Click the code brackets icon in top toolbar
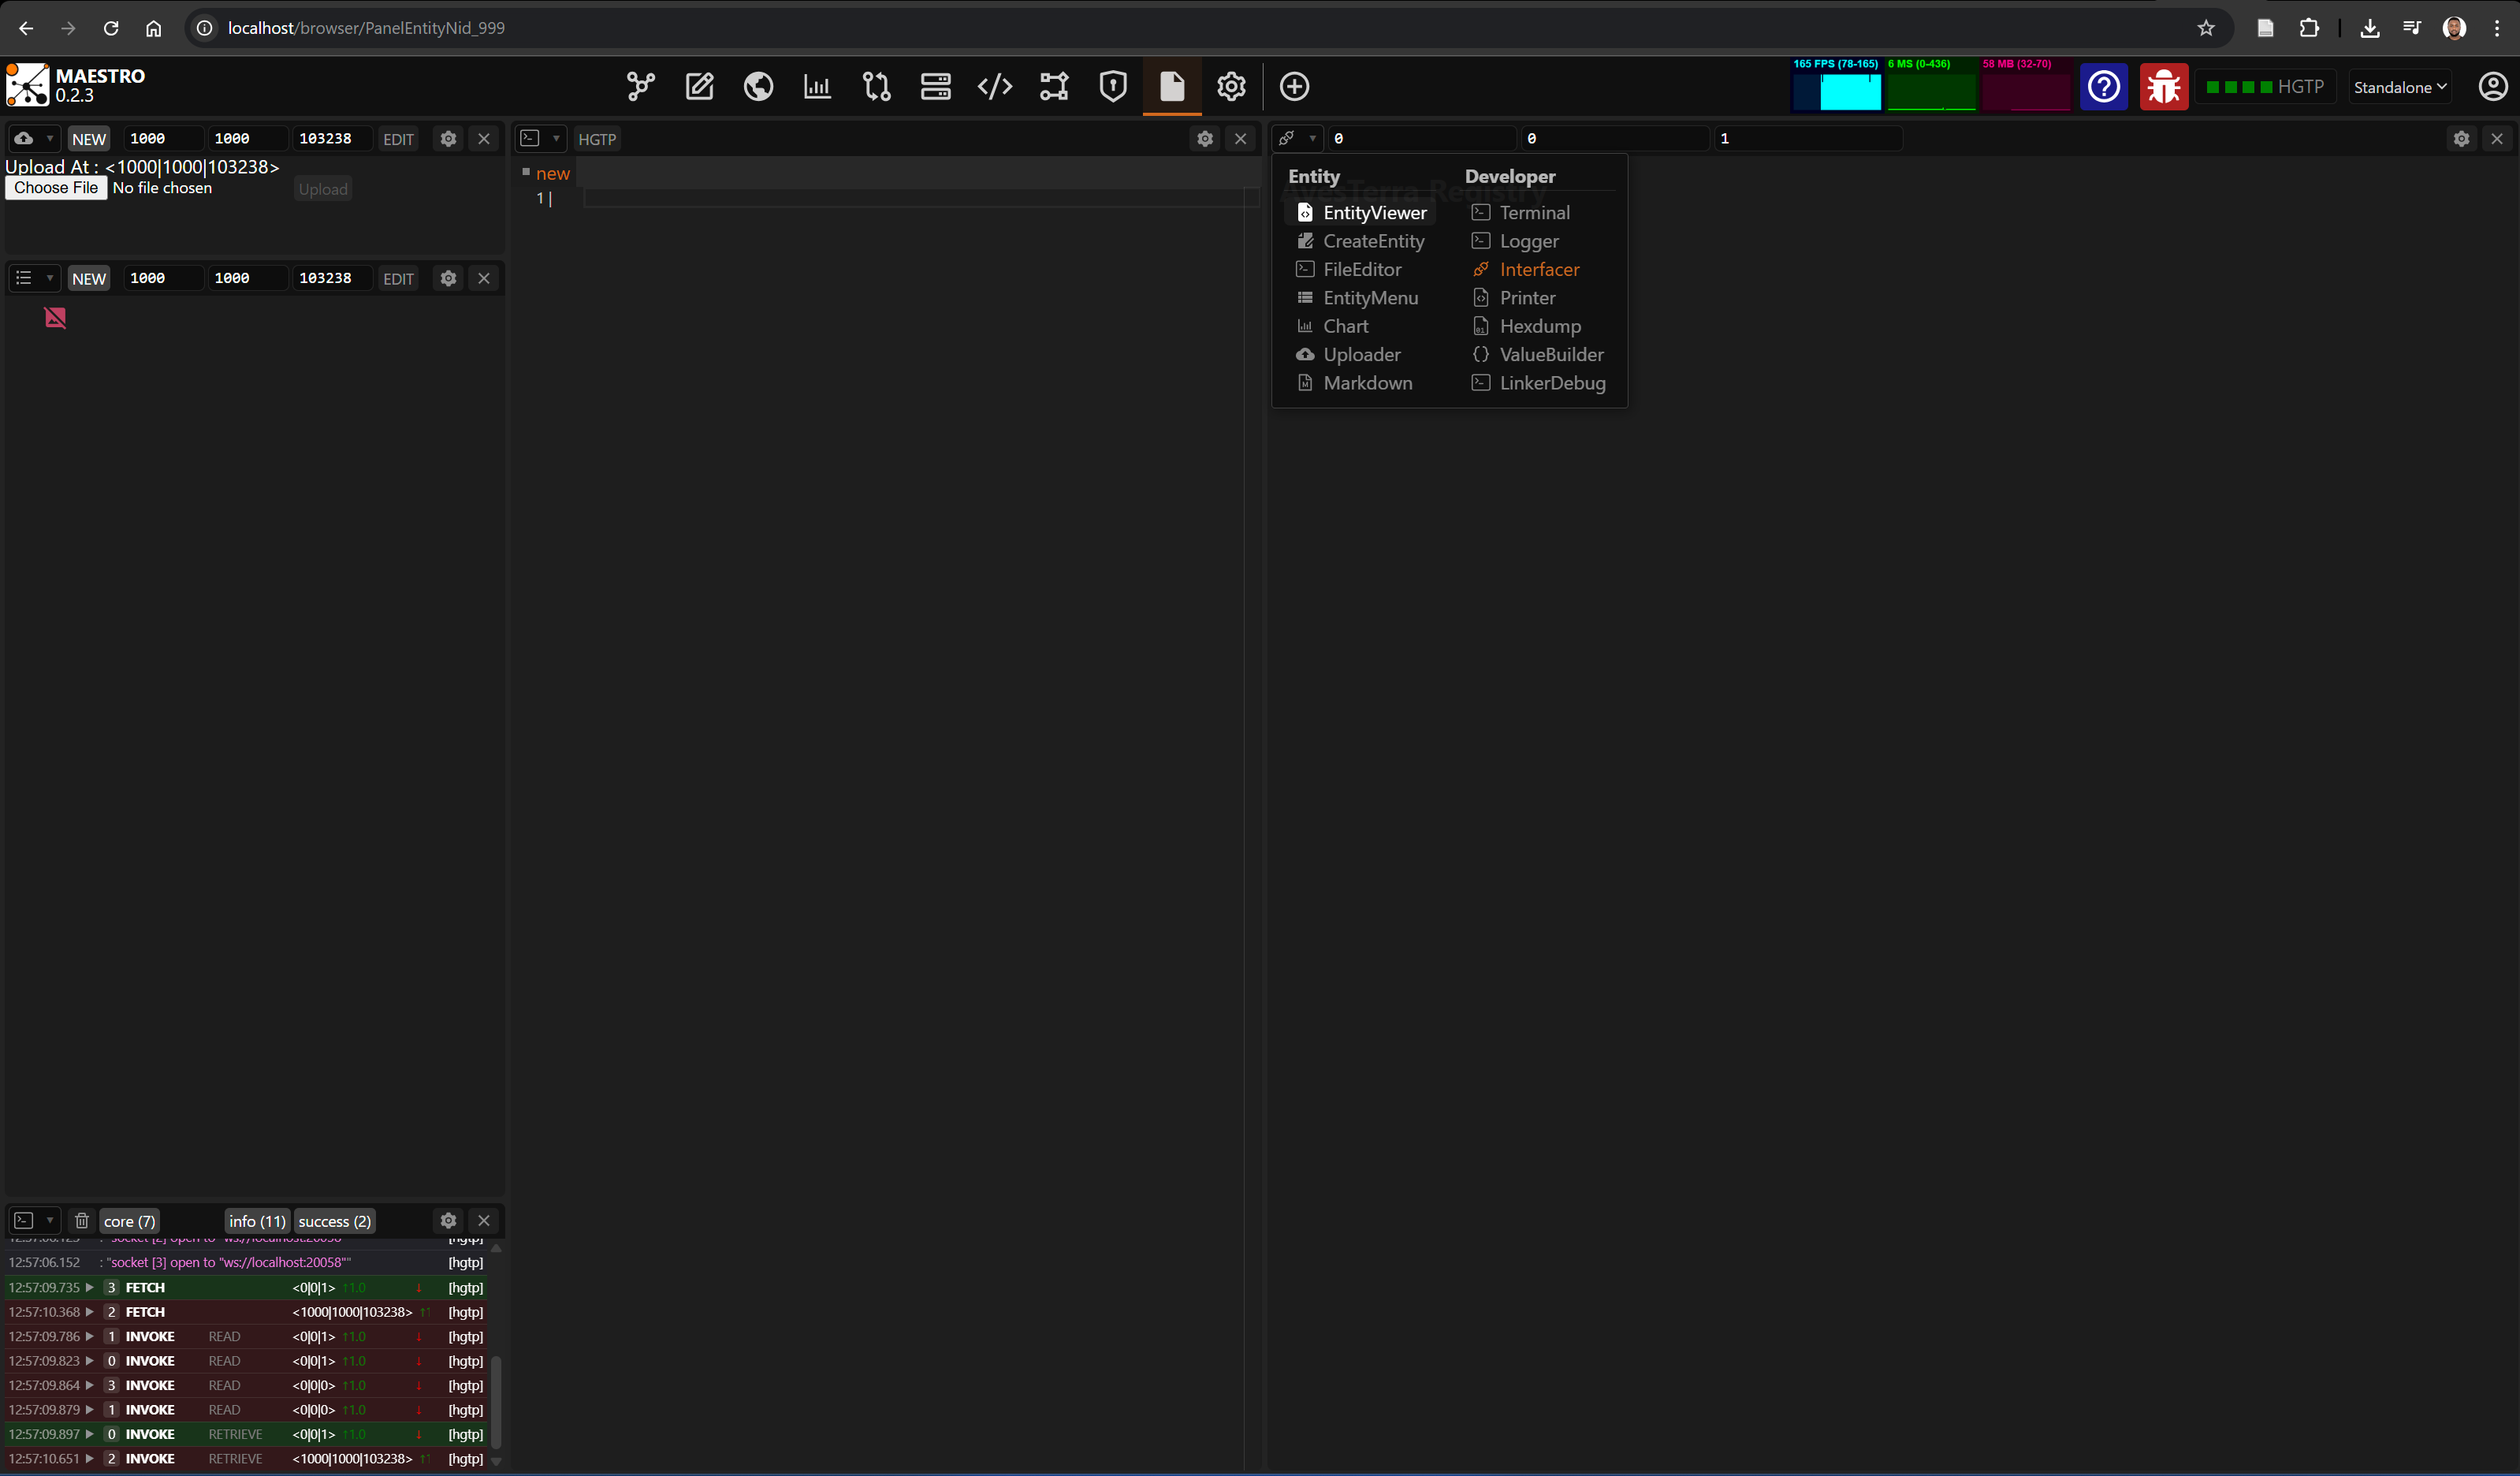The width and height of the screenshot is (2520, 1476). pyautogui.click(x=994, y=86)
